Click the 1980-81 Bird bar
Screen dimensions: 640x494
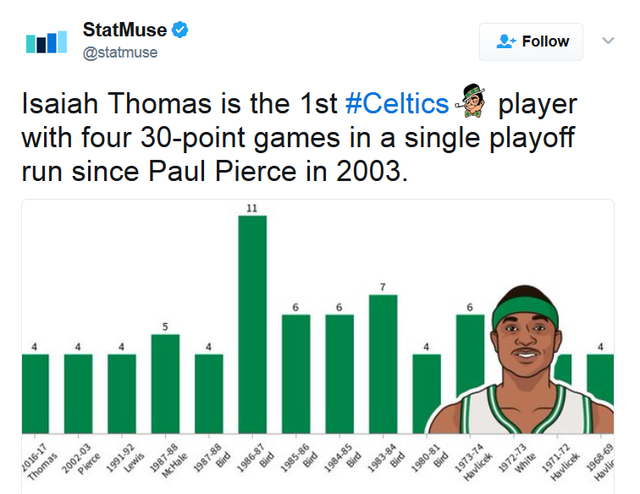tap(427, 394)
